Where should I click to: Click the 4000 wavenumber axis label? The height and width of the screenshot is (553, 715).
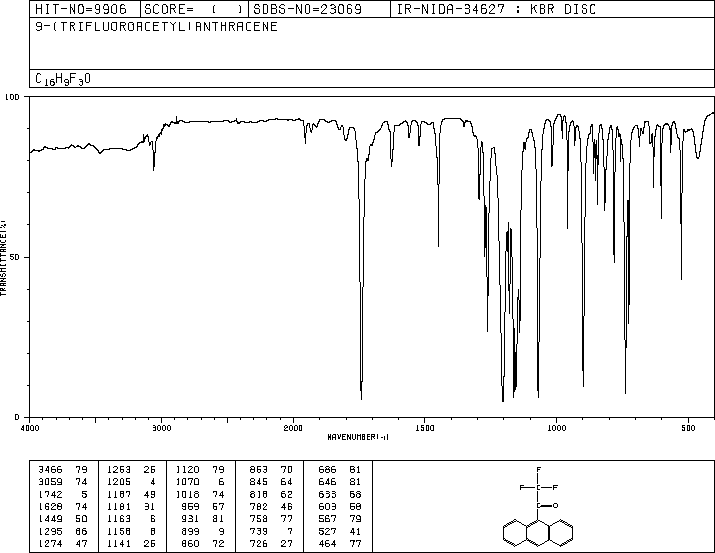point(30,428)
